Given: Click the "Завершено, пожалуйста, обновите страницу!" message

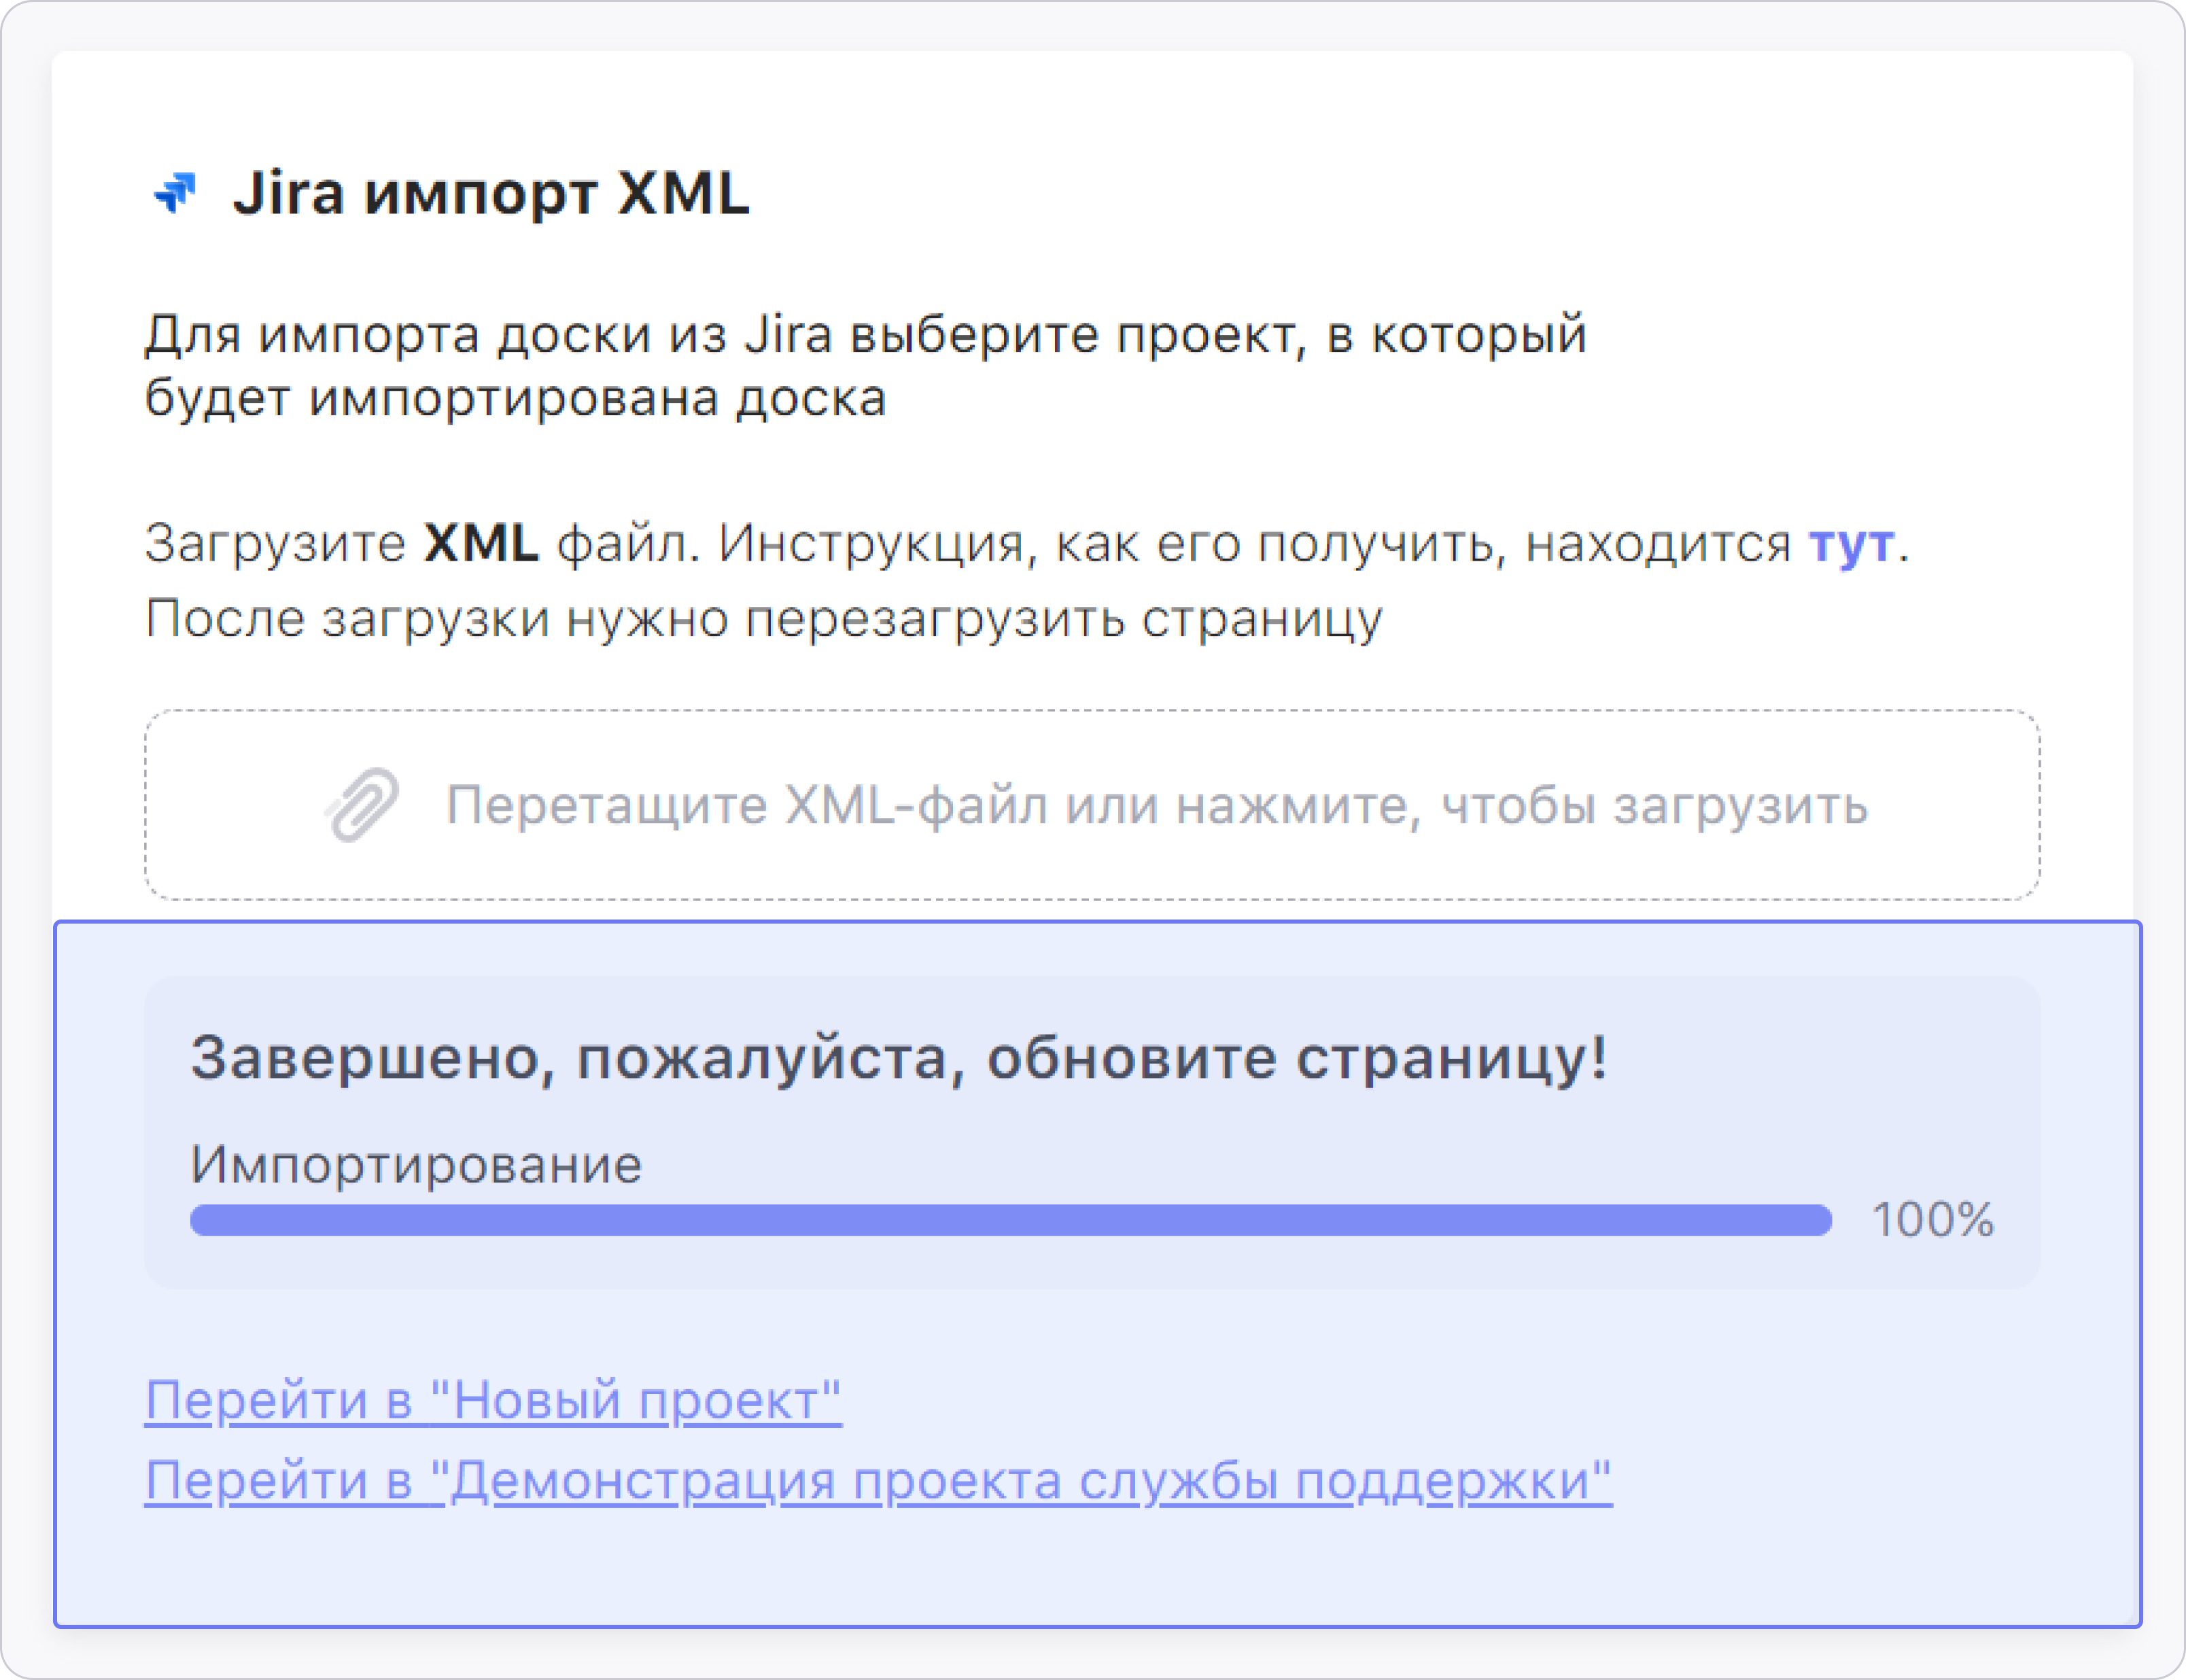Looking at the screenshot, I should click(899, 1058).
